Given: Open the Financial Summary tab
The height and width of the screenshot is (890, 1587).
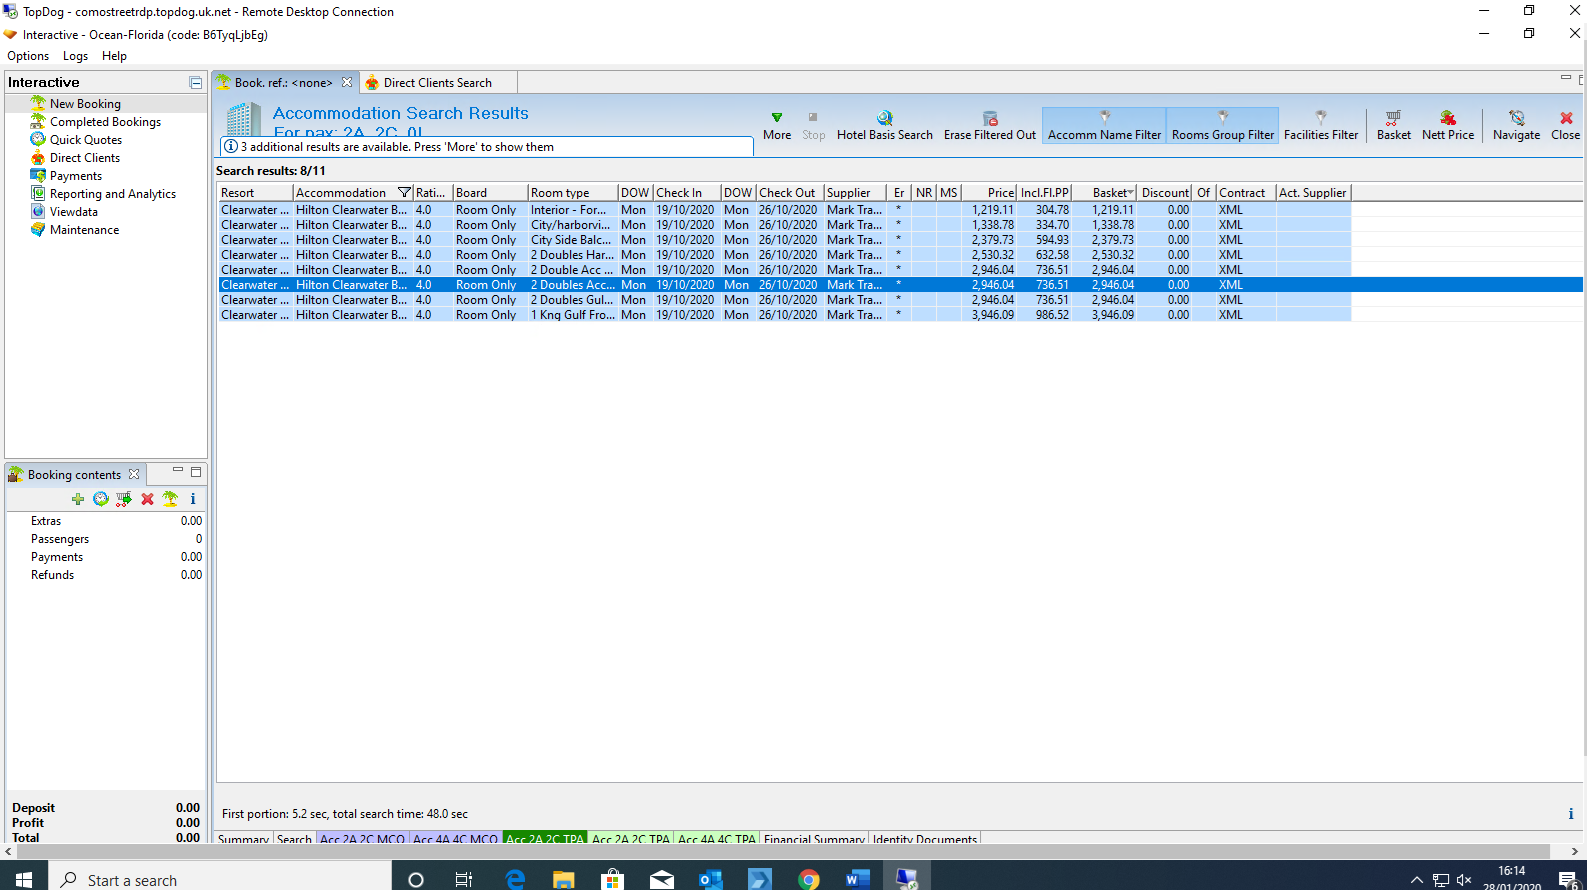Looking at the screenshot, I should [814, 839].
